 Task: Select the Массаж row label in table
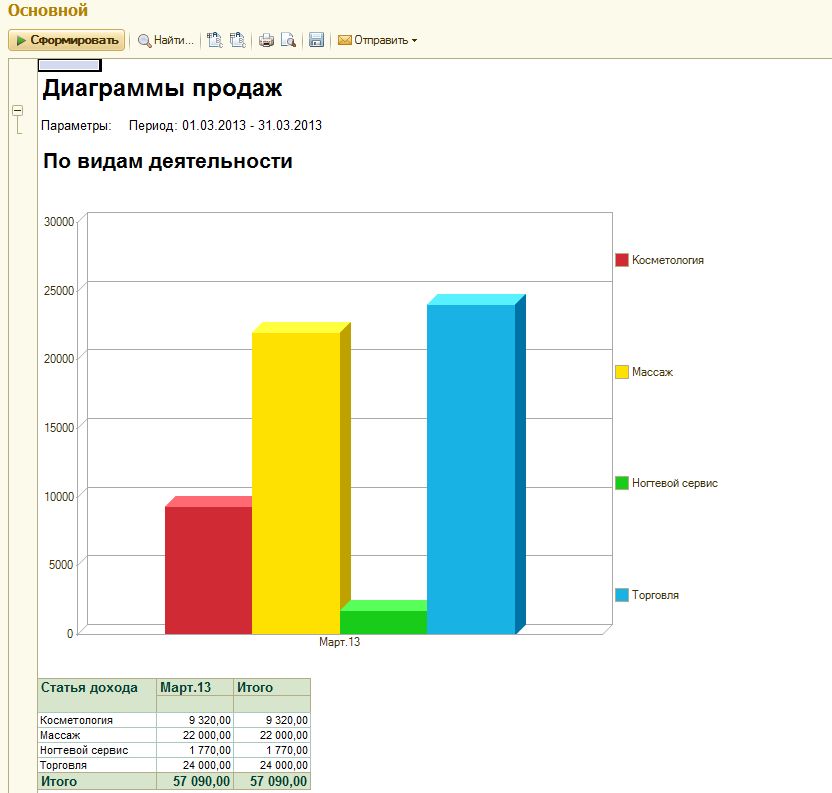(x=97, y=735)
